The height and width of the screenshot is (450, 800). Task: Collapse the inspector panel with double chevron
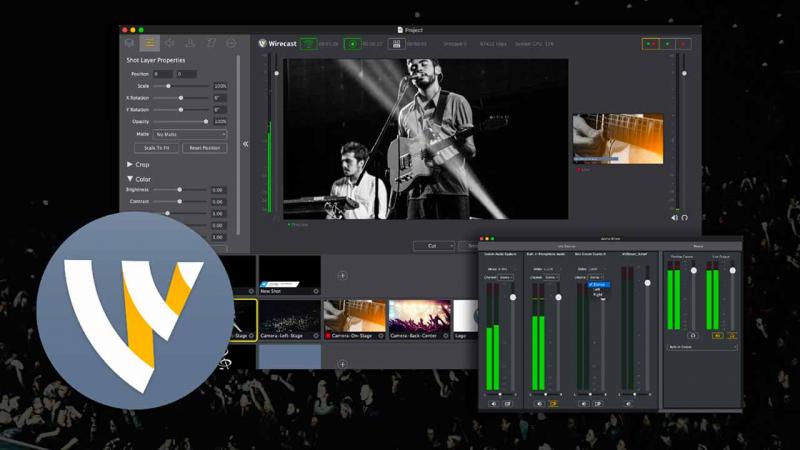246,143
